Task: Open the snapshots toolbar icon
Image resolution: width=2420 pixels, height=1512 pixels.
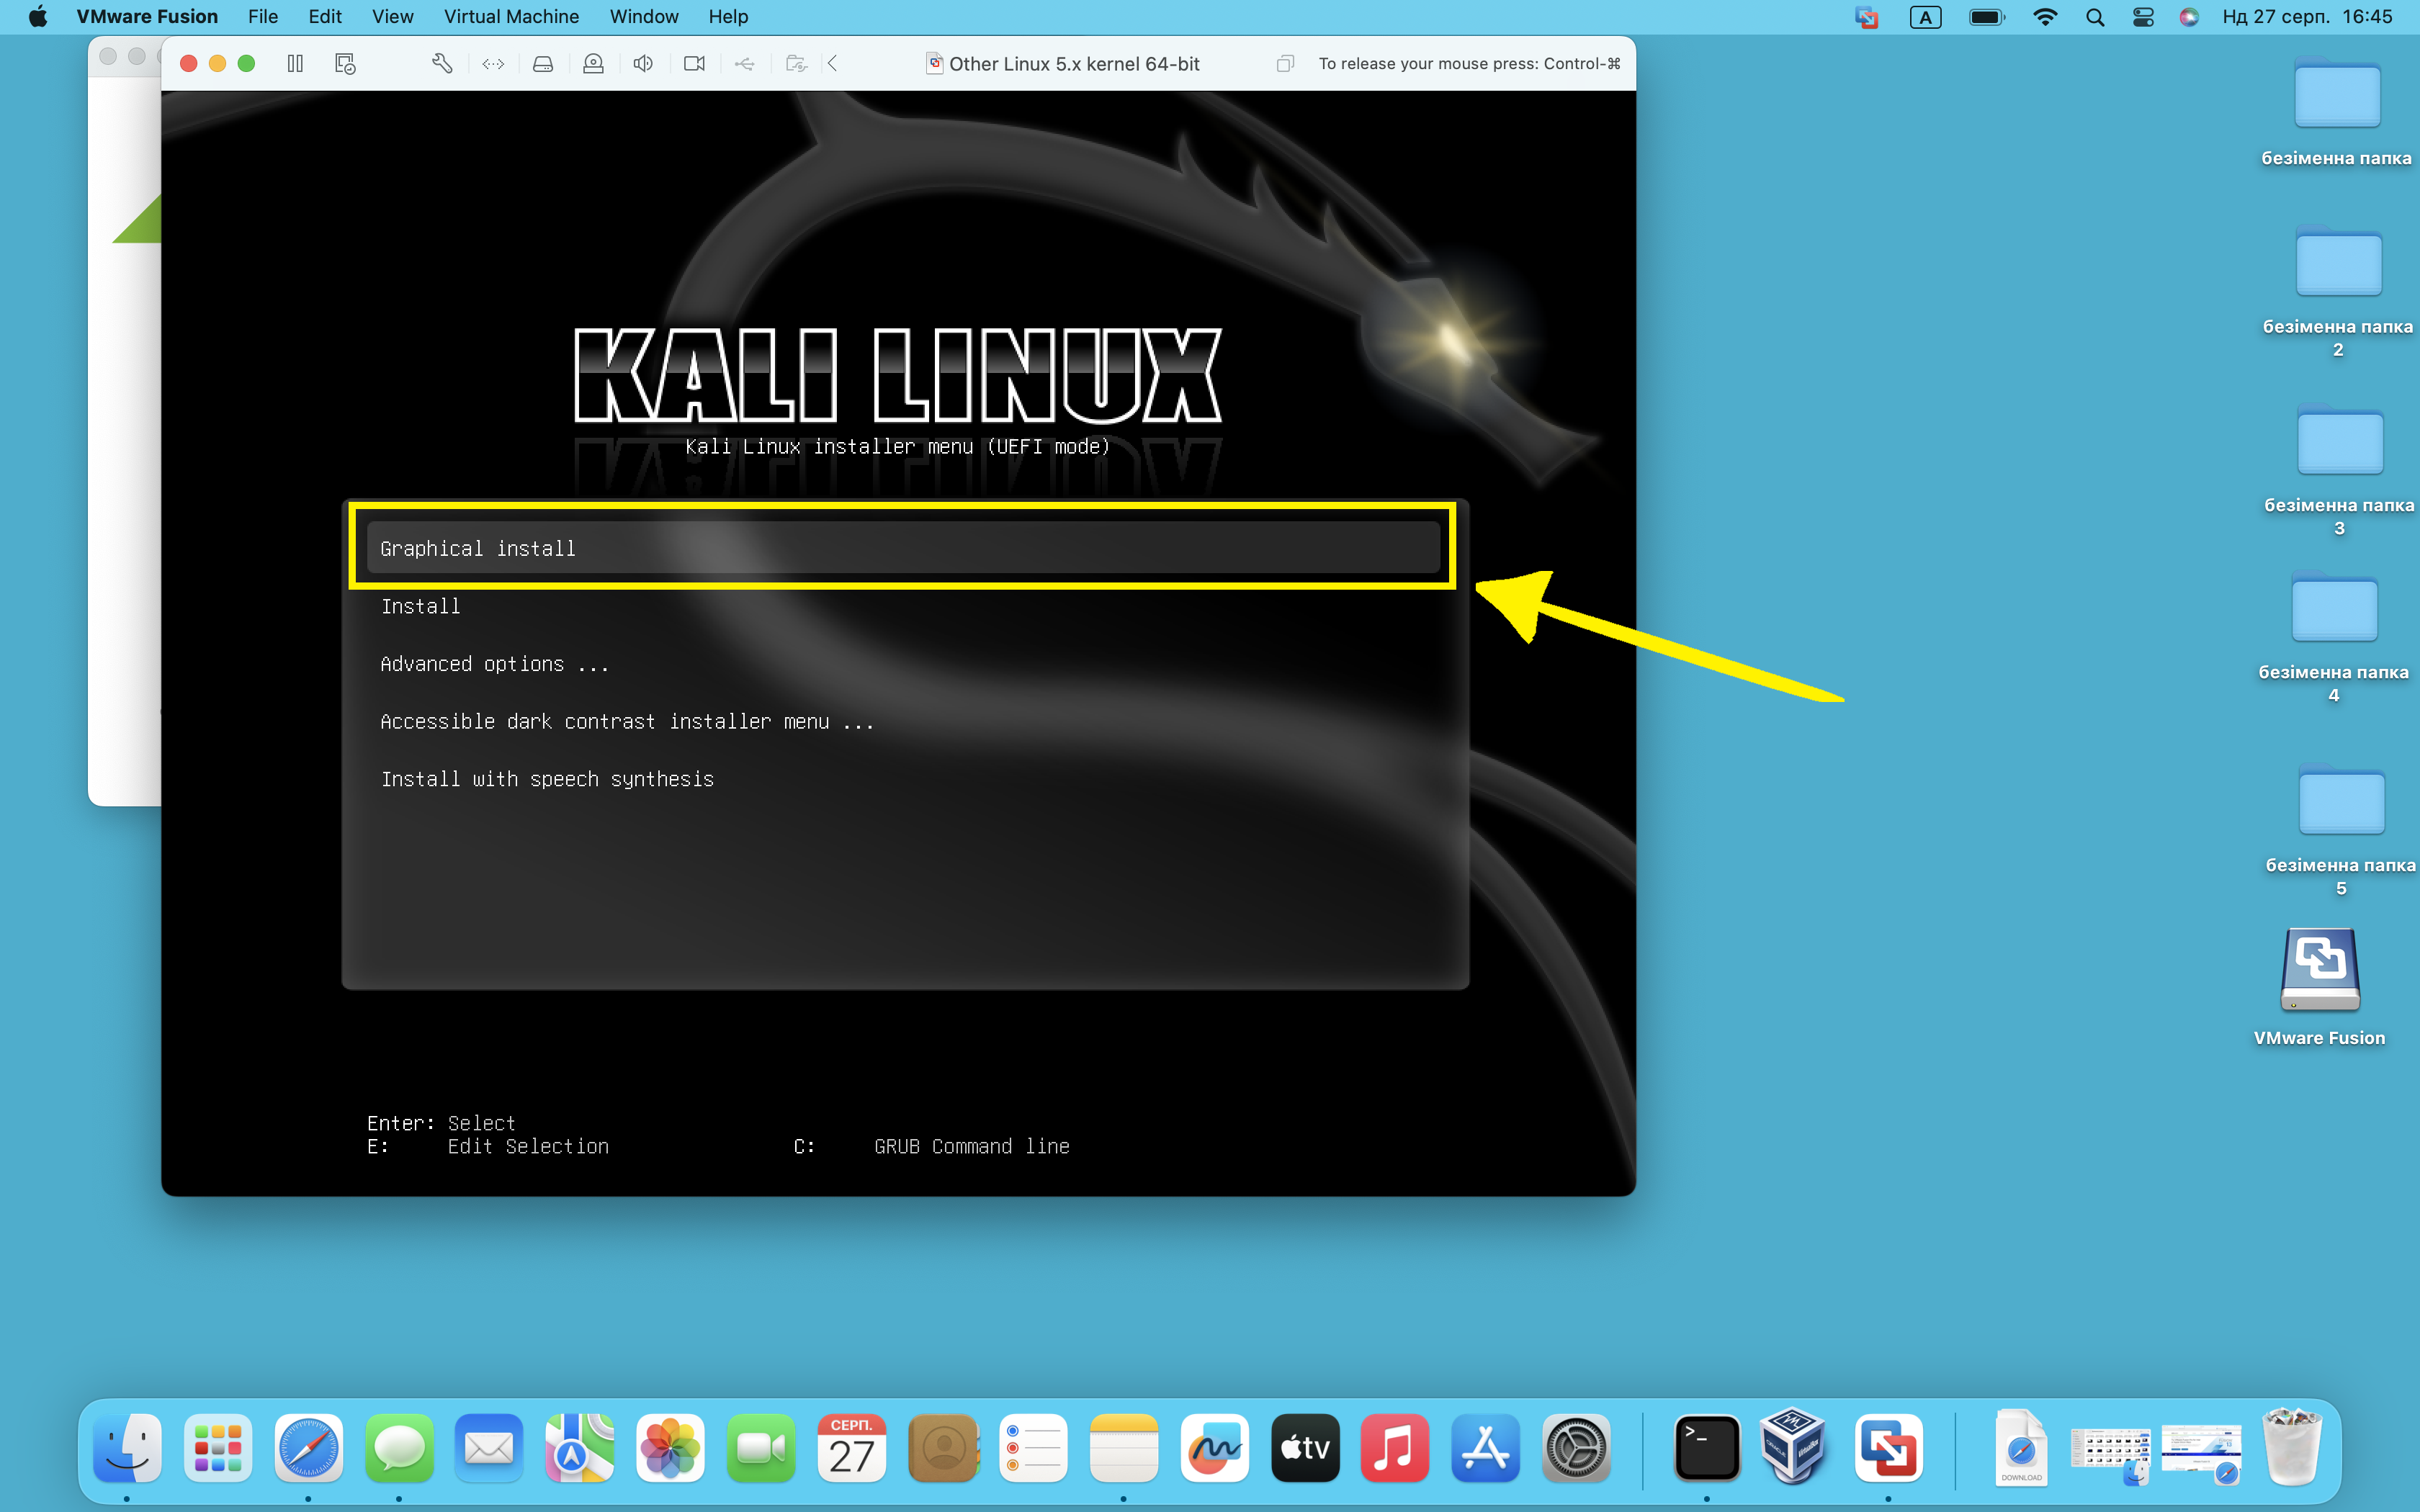Action: 345,64
